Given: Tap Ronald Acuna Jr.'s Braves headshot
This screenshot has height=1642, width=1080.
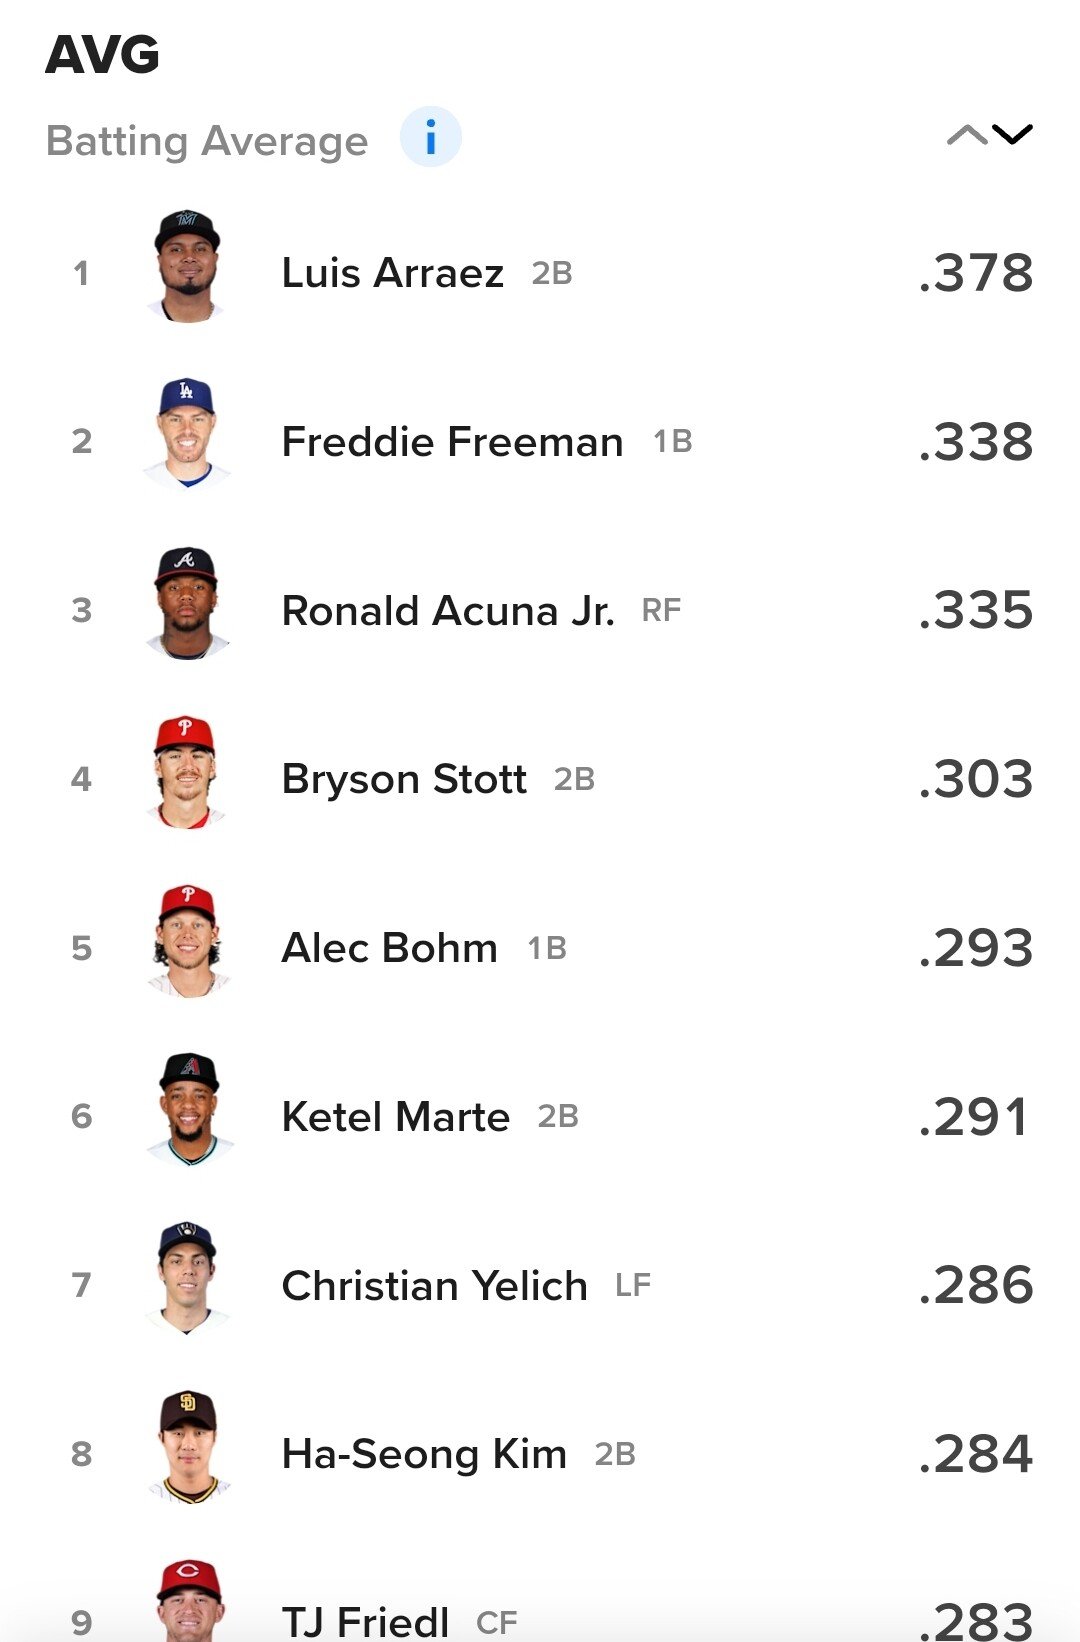Looking at the screenshot, I should [x=187, y=603].
